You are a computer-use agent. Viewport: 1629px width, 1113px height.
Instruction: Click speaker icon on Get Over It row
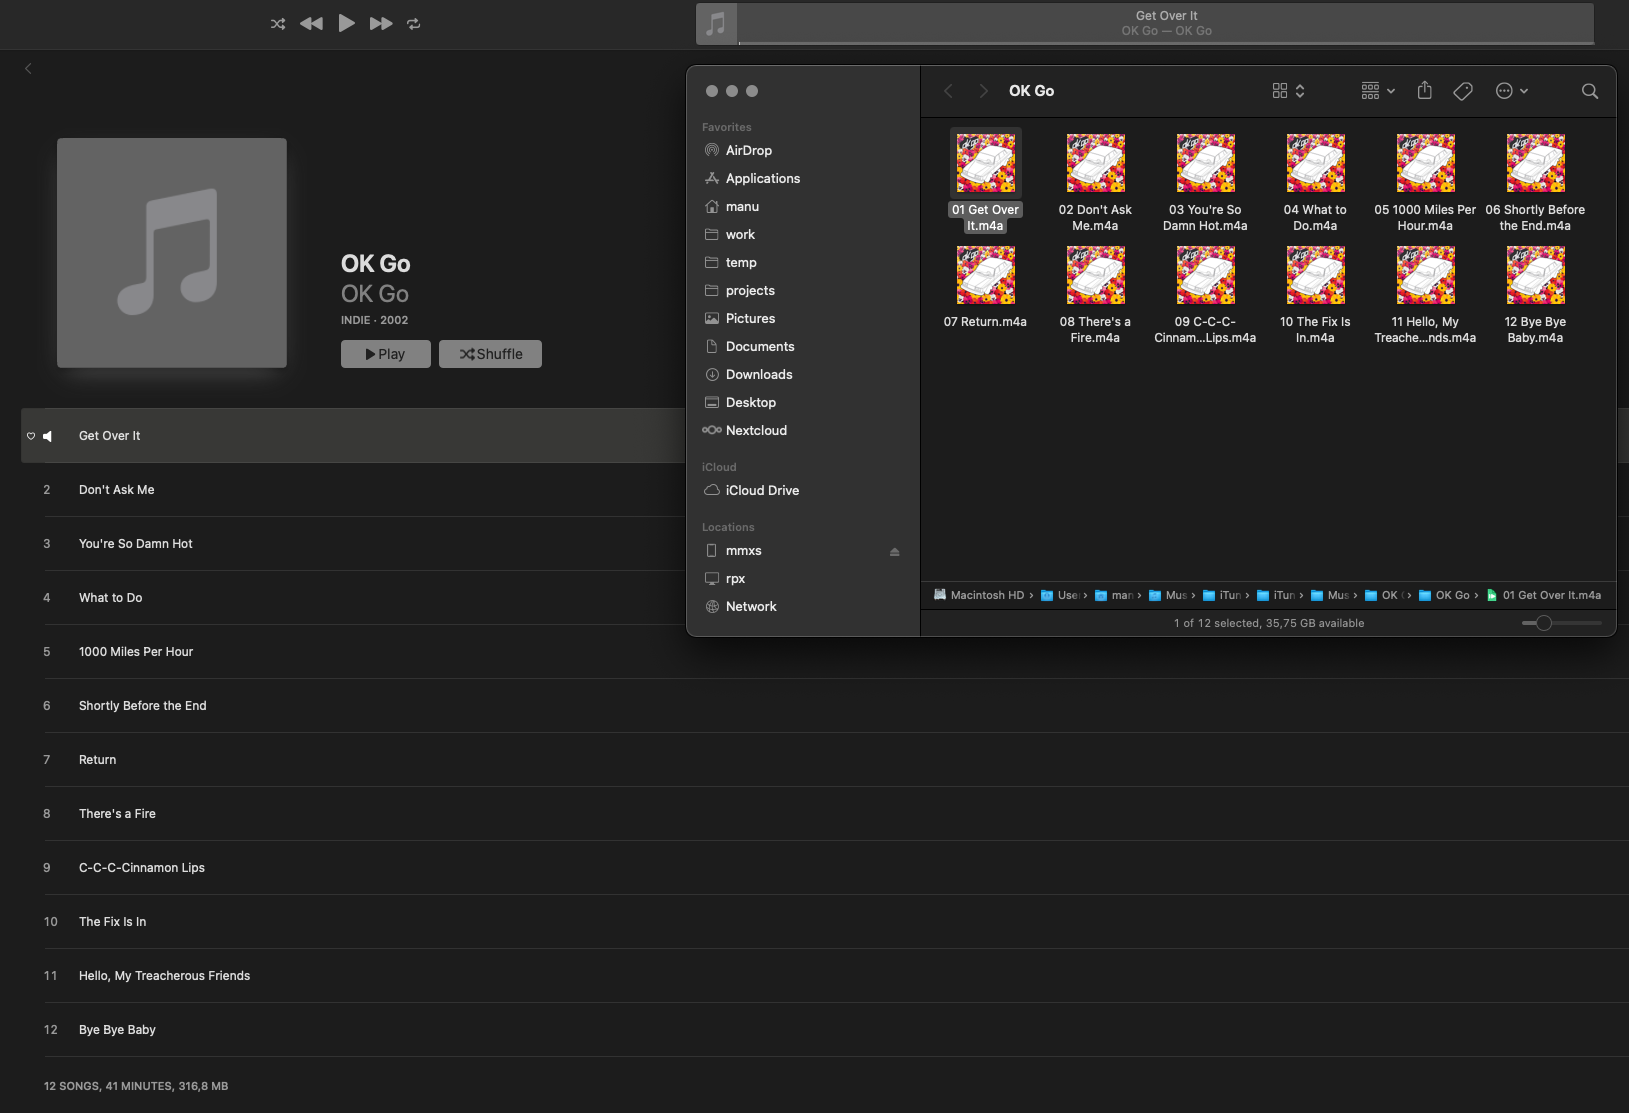[47, 436]
